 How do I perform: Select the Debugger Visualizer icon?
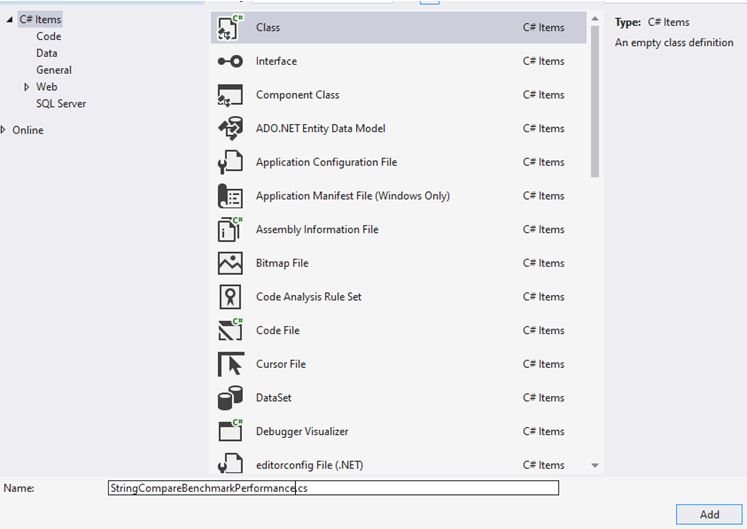point(230,431)
